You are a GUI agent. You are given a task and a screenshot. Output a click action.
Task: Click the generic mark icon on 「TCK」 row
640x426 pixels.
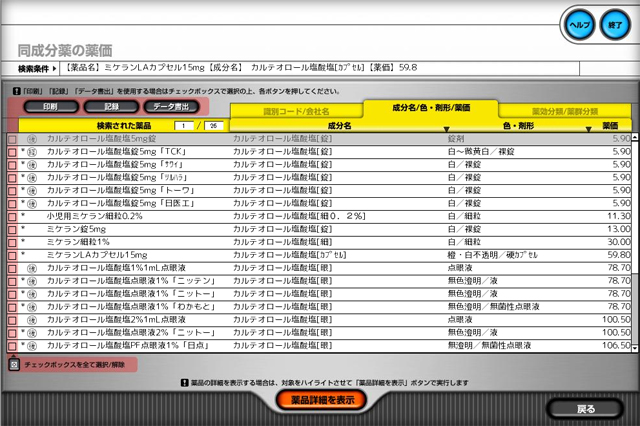(32, 152)
